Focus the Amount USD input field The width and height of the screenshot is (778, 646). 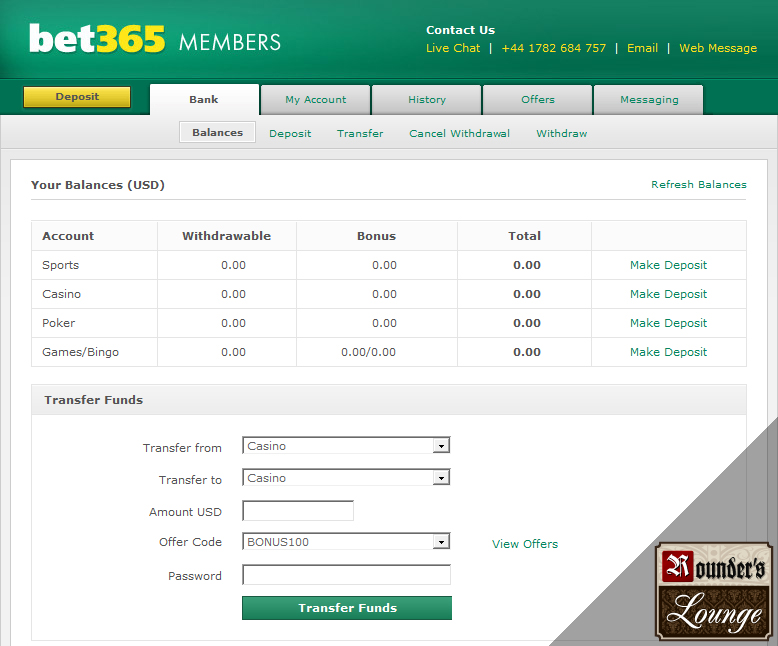[298, 511]
